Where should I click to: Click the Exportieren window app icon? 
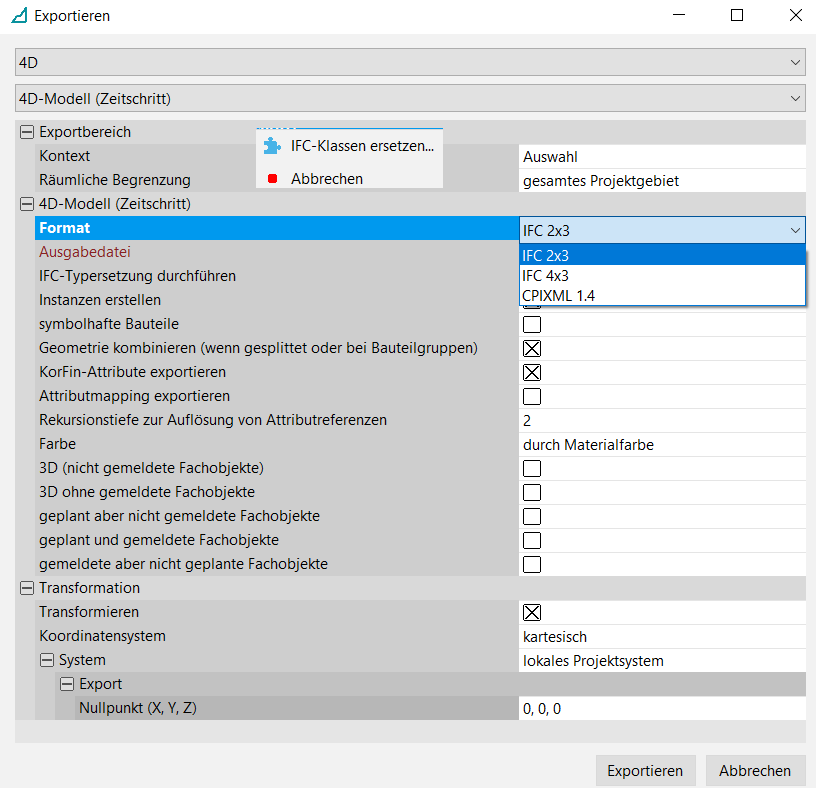[x=20, y=16]
